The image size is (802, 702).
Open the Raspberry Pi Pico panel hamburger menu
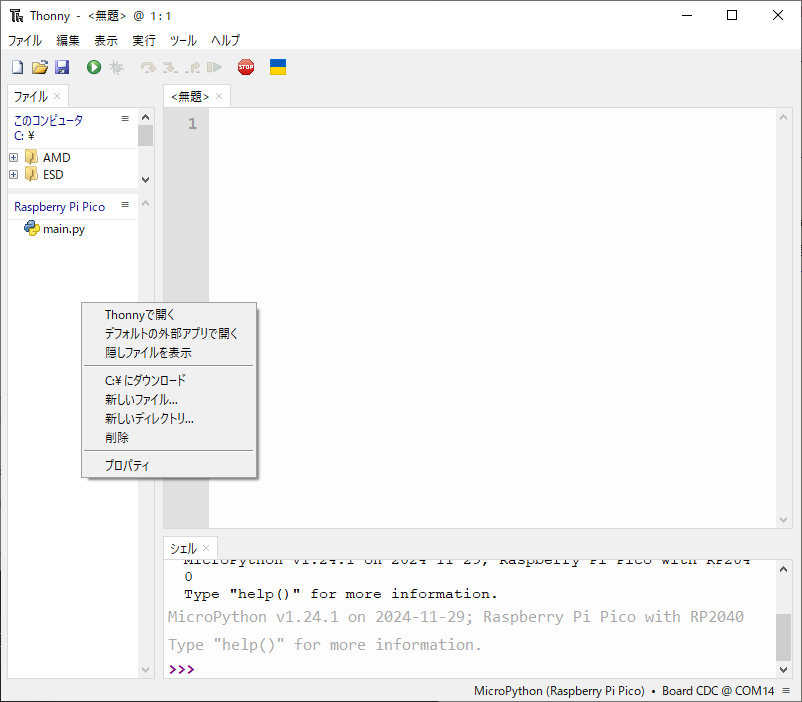point(125,205)
